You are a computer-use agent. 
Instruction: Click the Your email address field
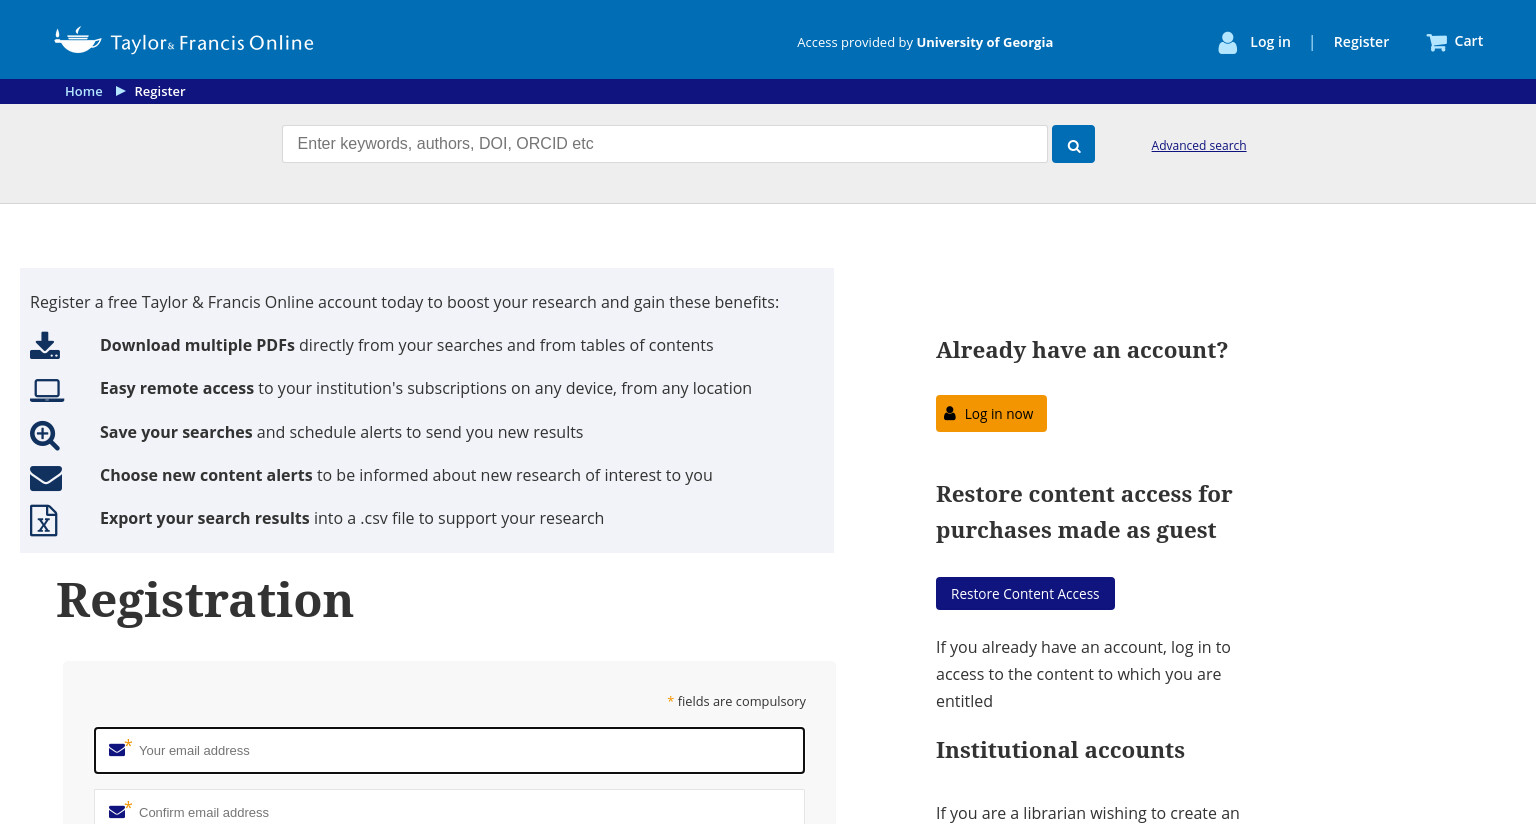[449, 750]
